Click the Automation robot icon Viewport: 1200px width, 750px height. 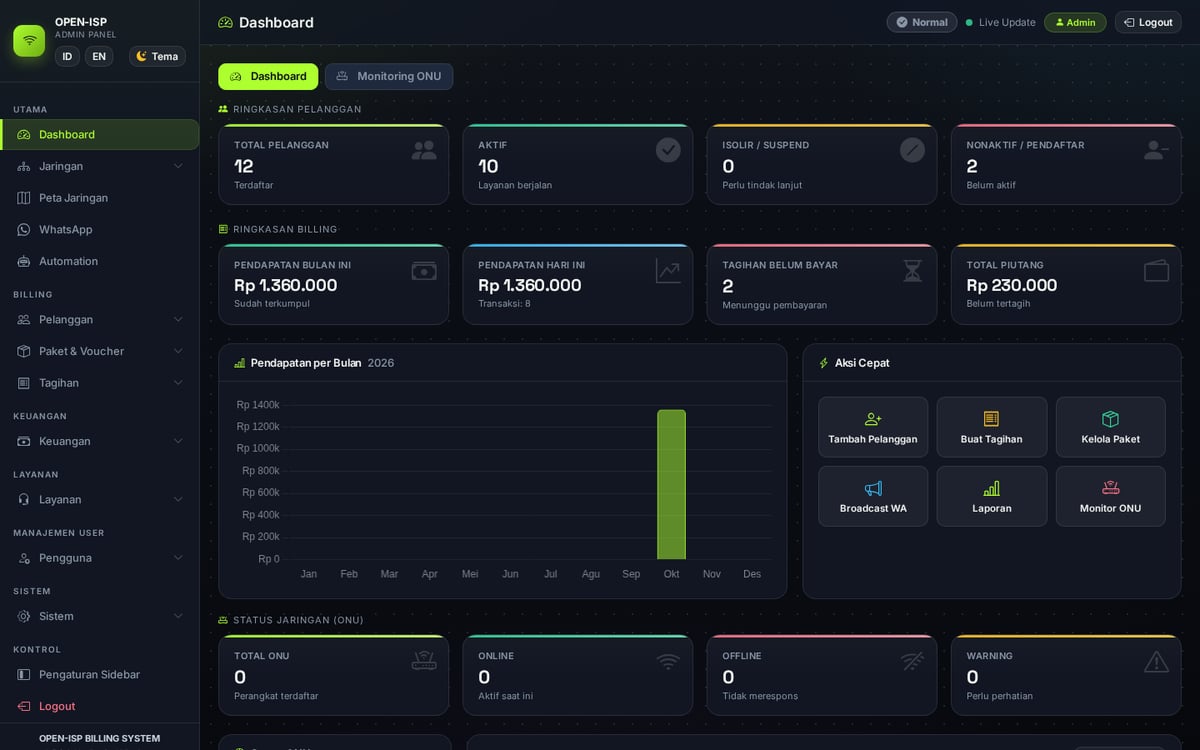(x=24, y=261)
